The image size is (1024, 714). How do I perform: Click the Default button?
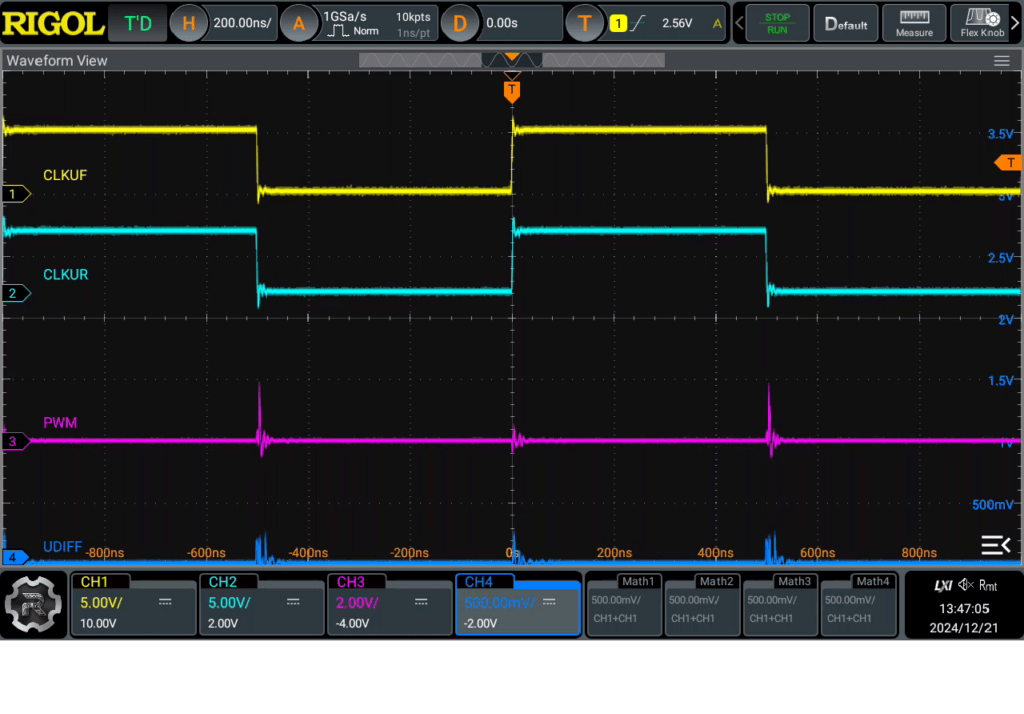846,24
